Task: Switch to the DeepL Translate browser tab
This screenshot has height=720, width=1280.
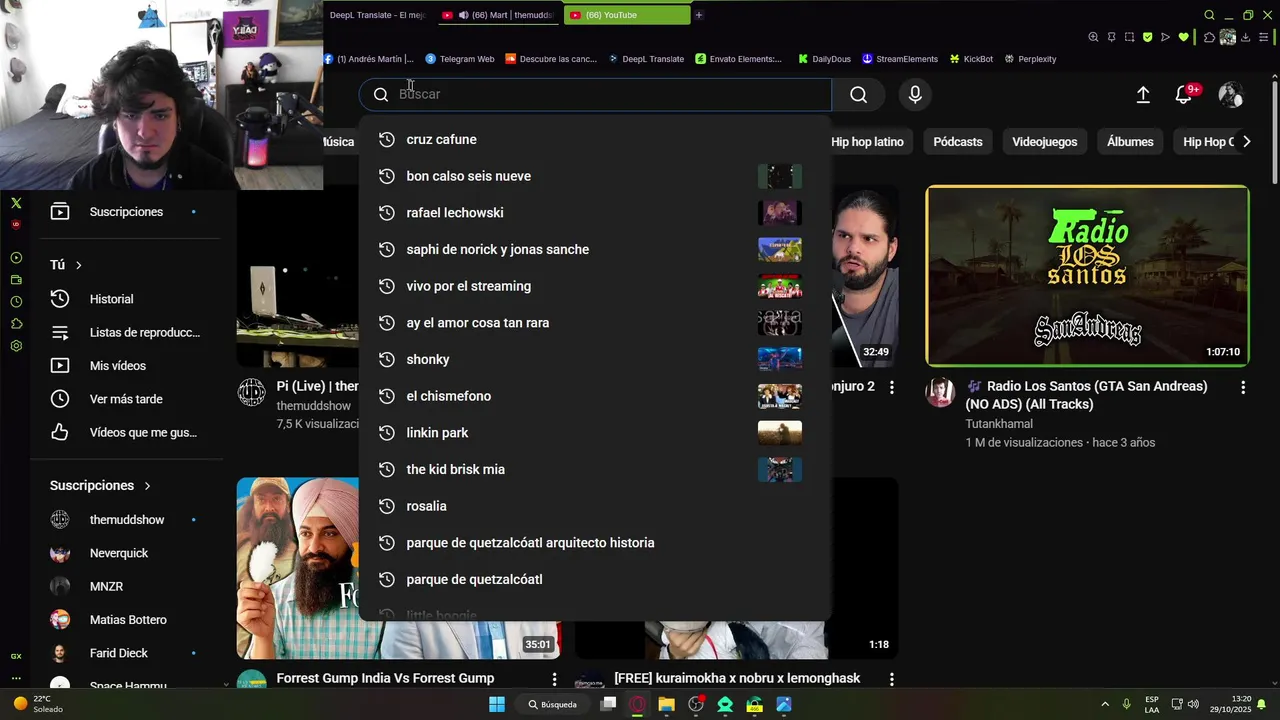Action: click(x=377, y=15)
